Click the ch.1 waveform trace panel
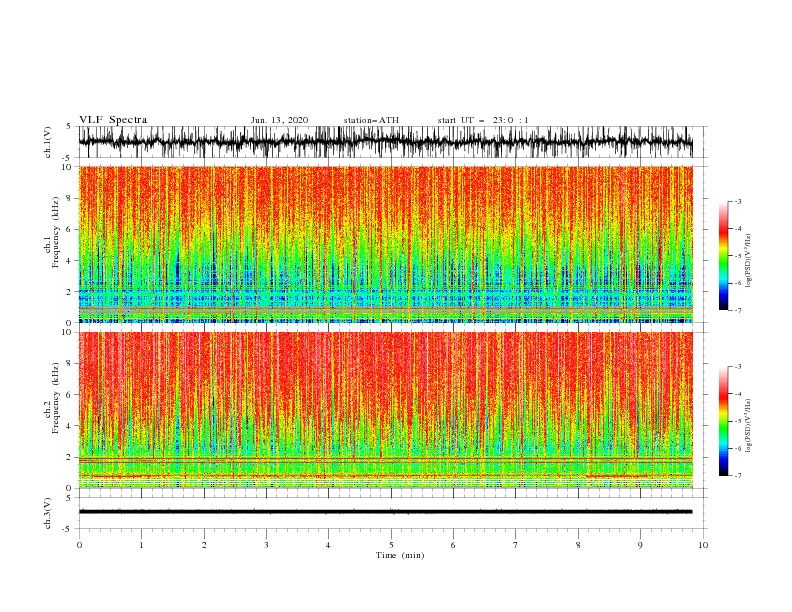 392,142
